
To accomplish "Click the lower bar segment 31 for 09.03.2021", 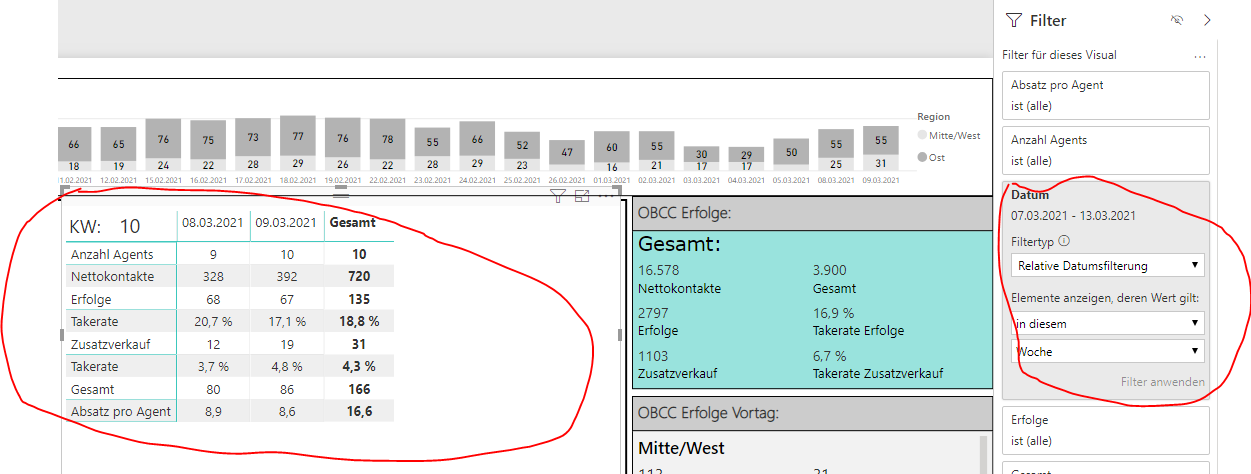I will point(881,163).
